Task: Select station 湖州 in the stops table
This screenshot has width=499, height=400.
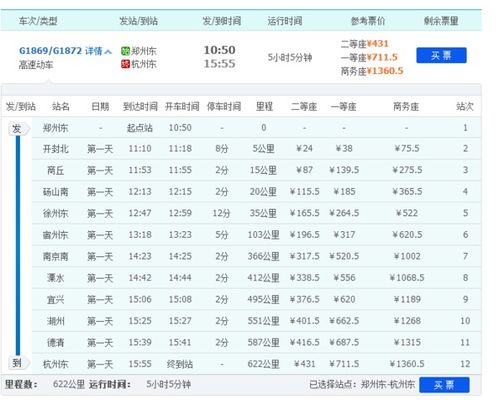Action: [55, 321]
